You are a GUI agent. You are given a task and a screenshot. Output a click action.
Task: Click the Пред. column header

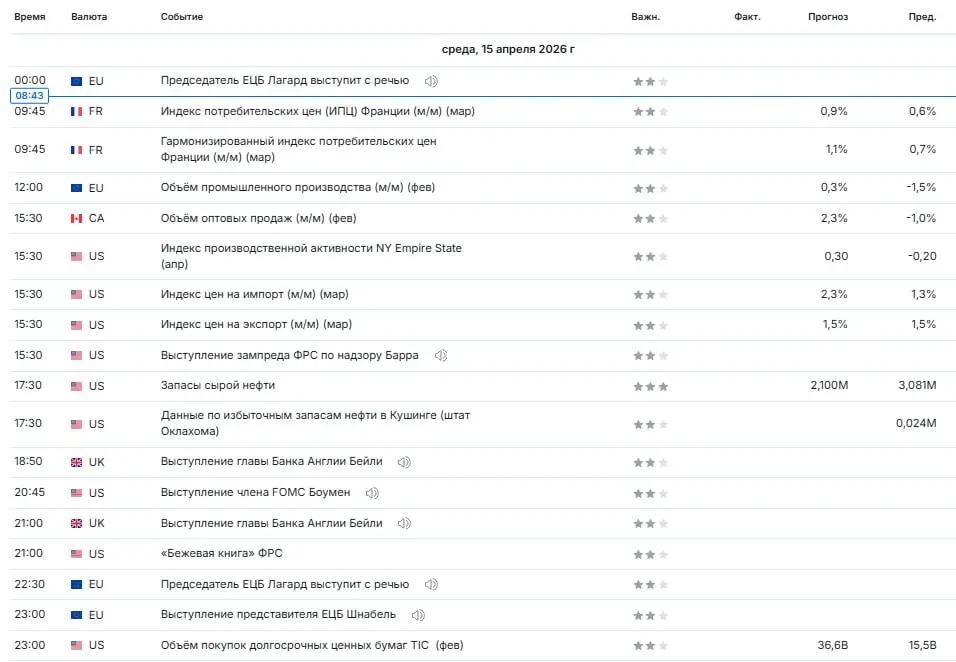pos(922,16)
